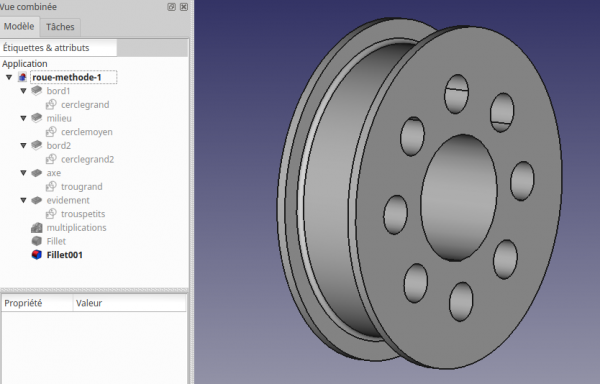Undock the Vue combinée panel
The height and width of the screenshot is (384, 600).
[x=171, y=7]
